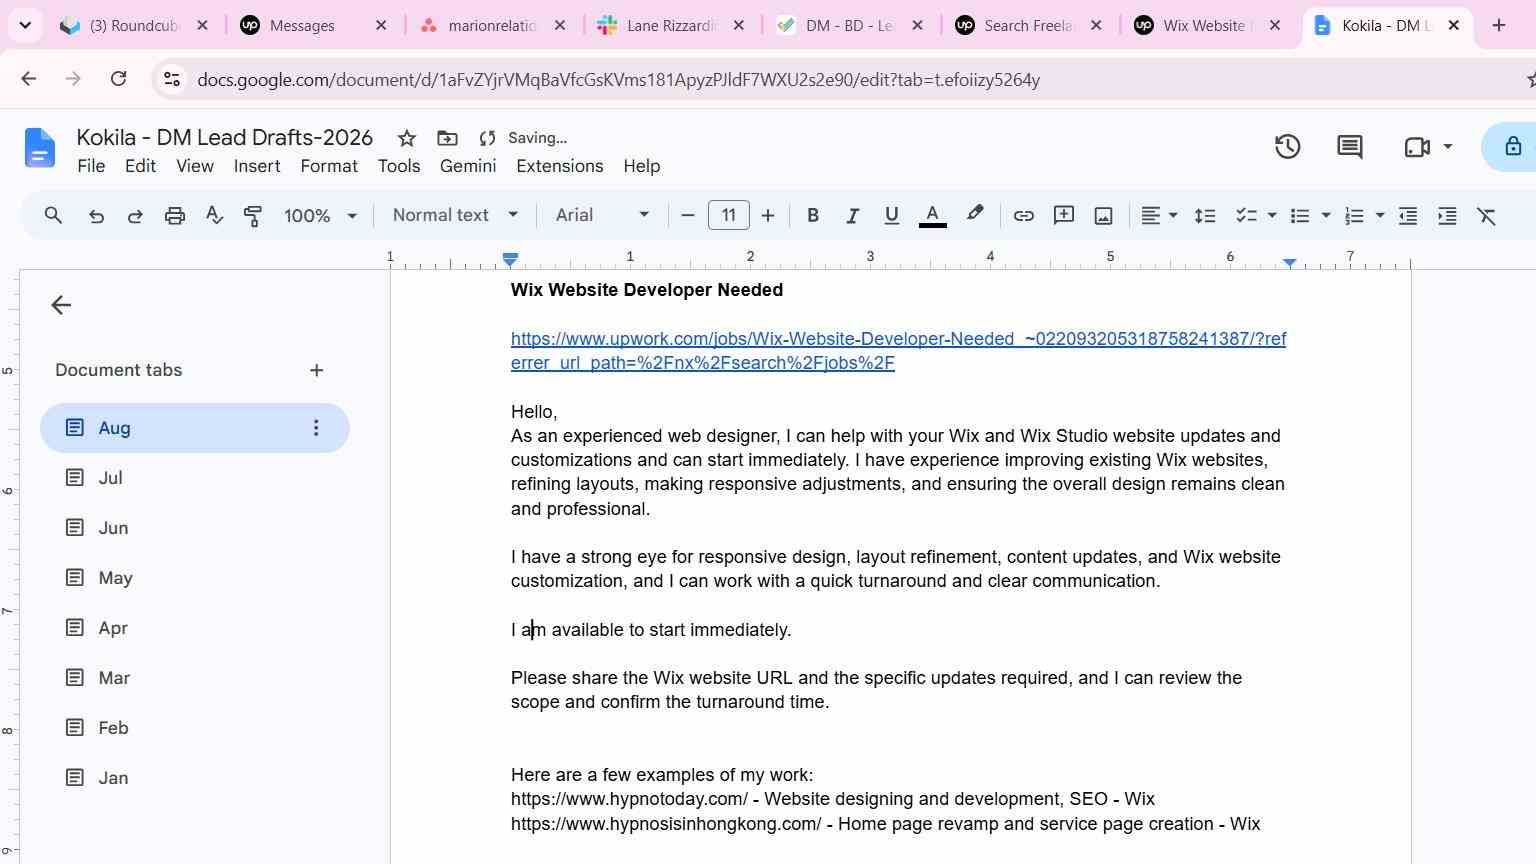This screenshot has height=864, width=1536.
Task: Insert a link using chain icon
Action: pyautogui.click(x=1023, y=215)
